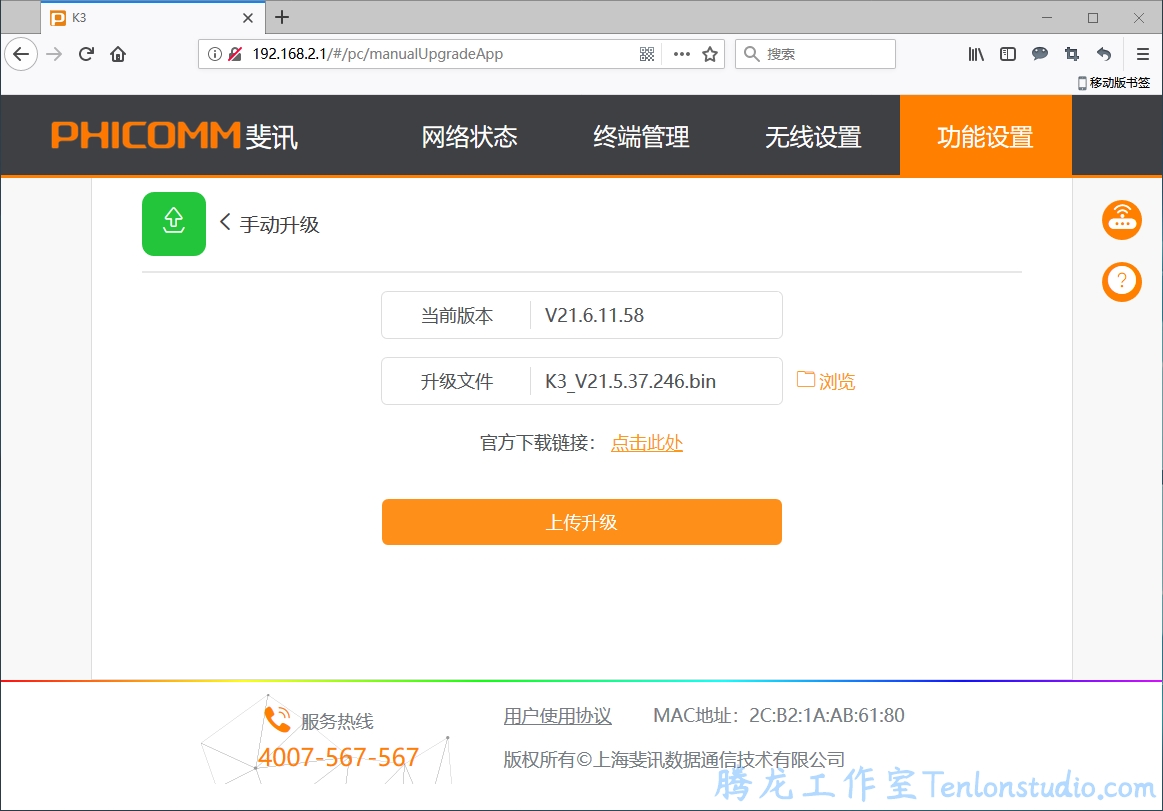The width and height of the screenshot is (1163, 811).
Task: Click the 当前版本 label
Action: [457, 315]
